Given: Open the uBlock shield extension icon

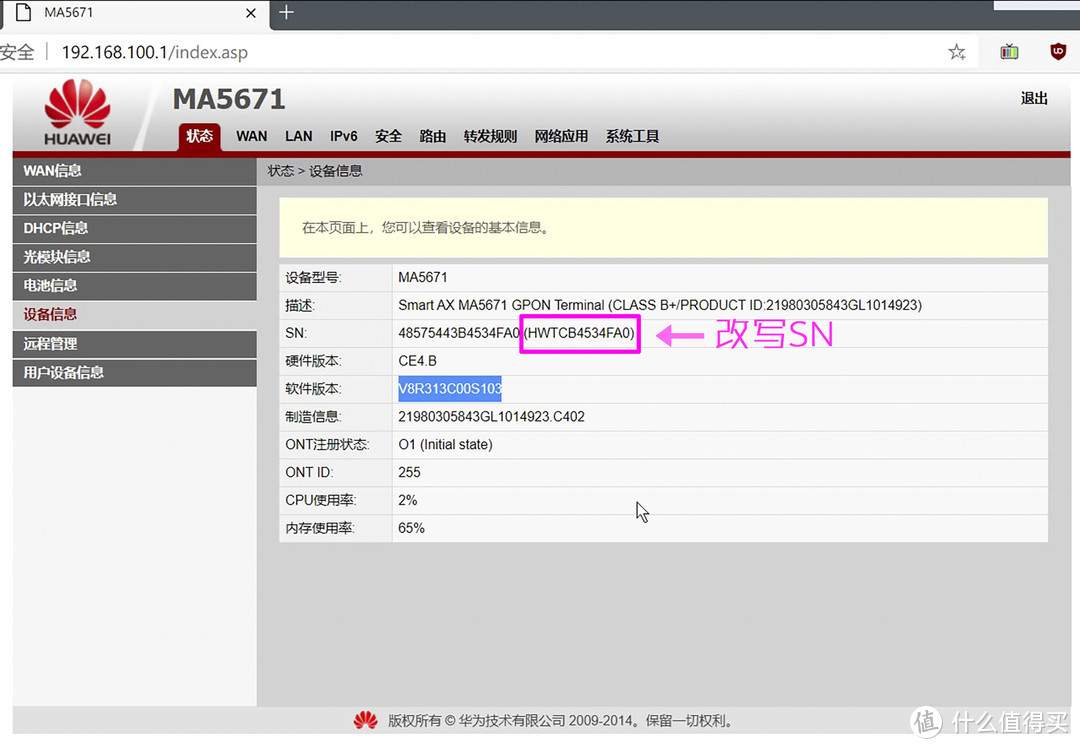Looking at the screenshot, I should point(1058,52).
